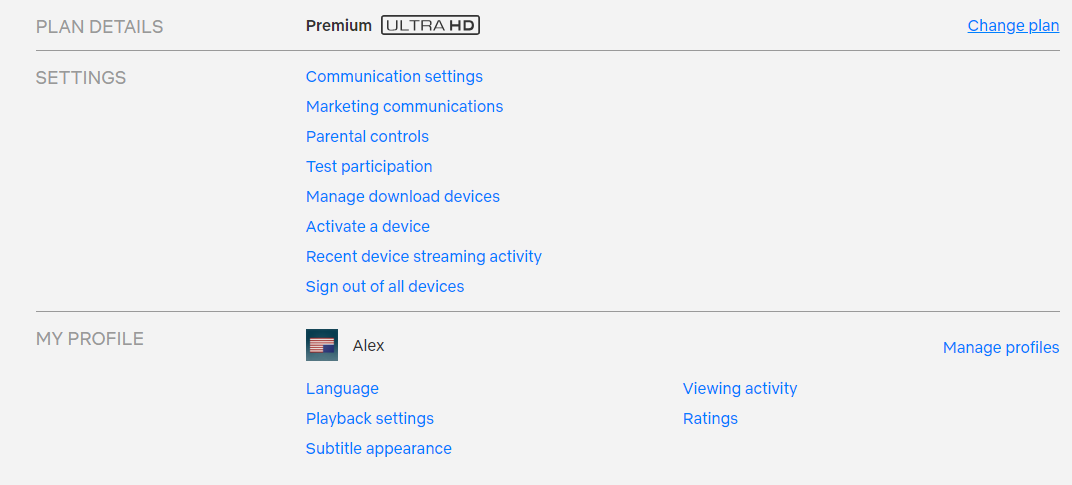Open the Ratings link
The image size is (1072, 485).
click(x=710, y=419)
